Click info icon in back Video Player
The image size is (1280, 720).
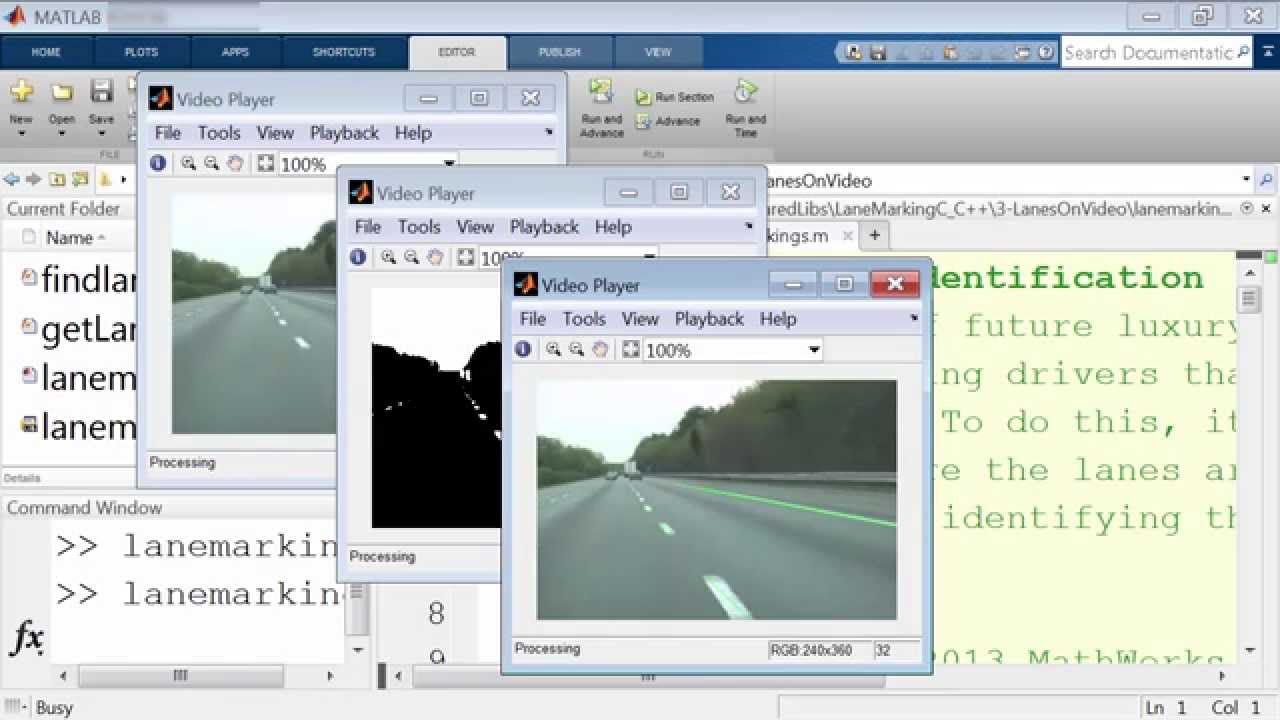[x=158, y=163]
